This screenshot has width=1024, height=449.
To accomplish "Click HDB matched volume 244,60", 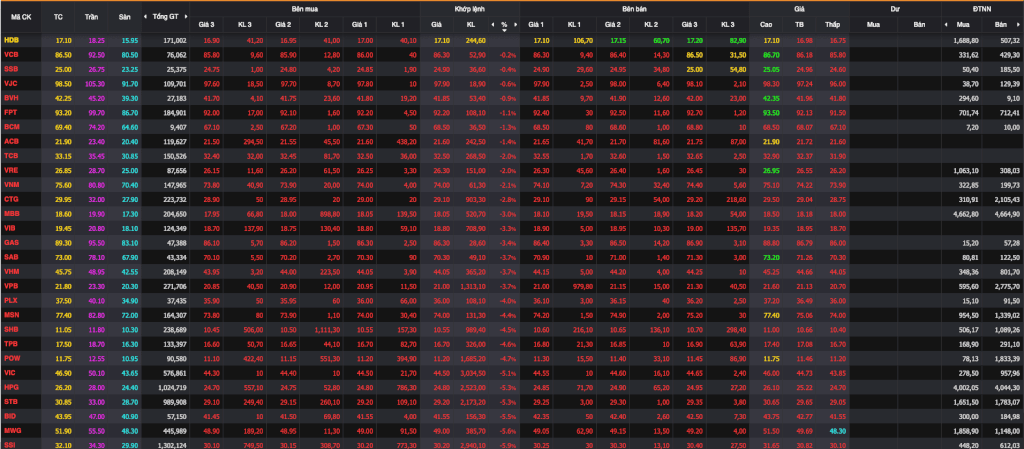I will [x=475, y=40].
